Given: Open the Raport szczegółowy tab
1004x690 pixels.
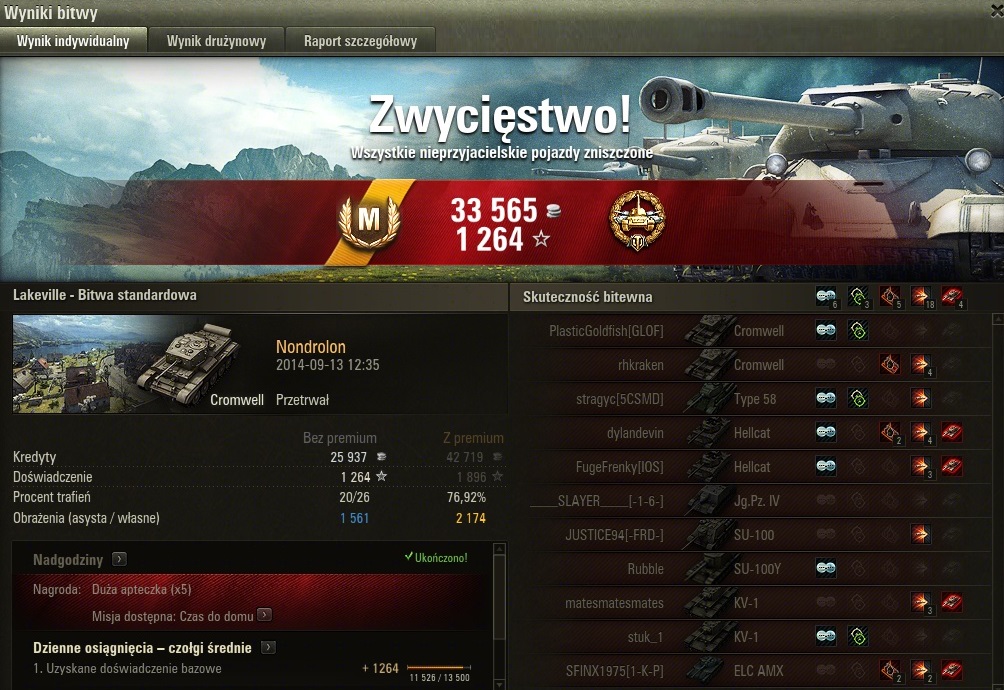Looking at the screenshot, I should [x=360, y=40].
